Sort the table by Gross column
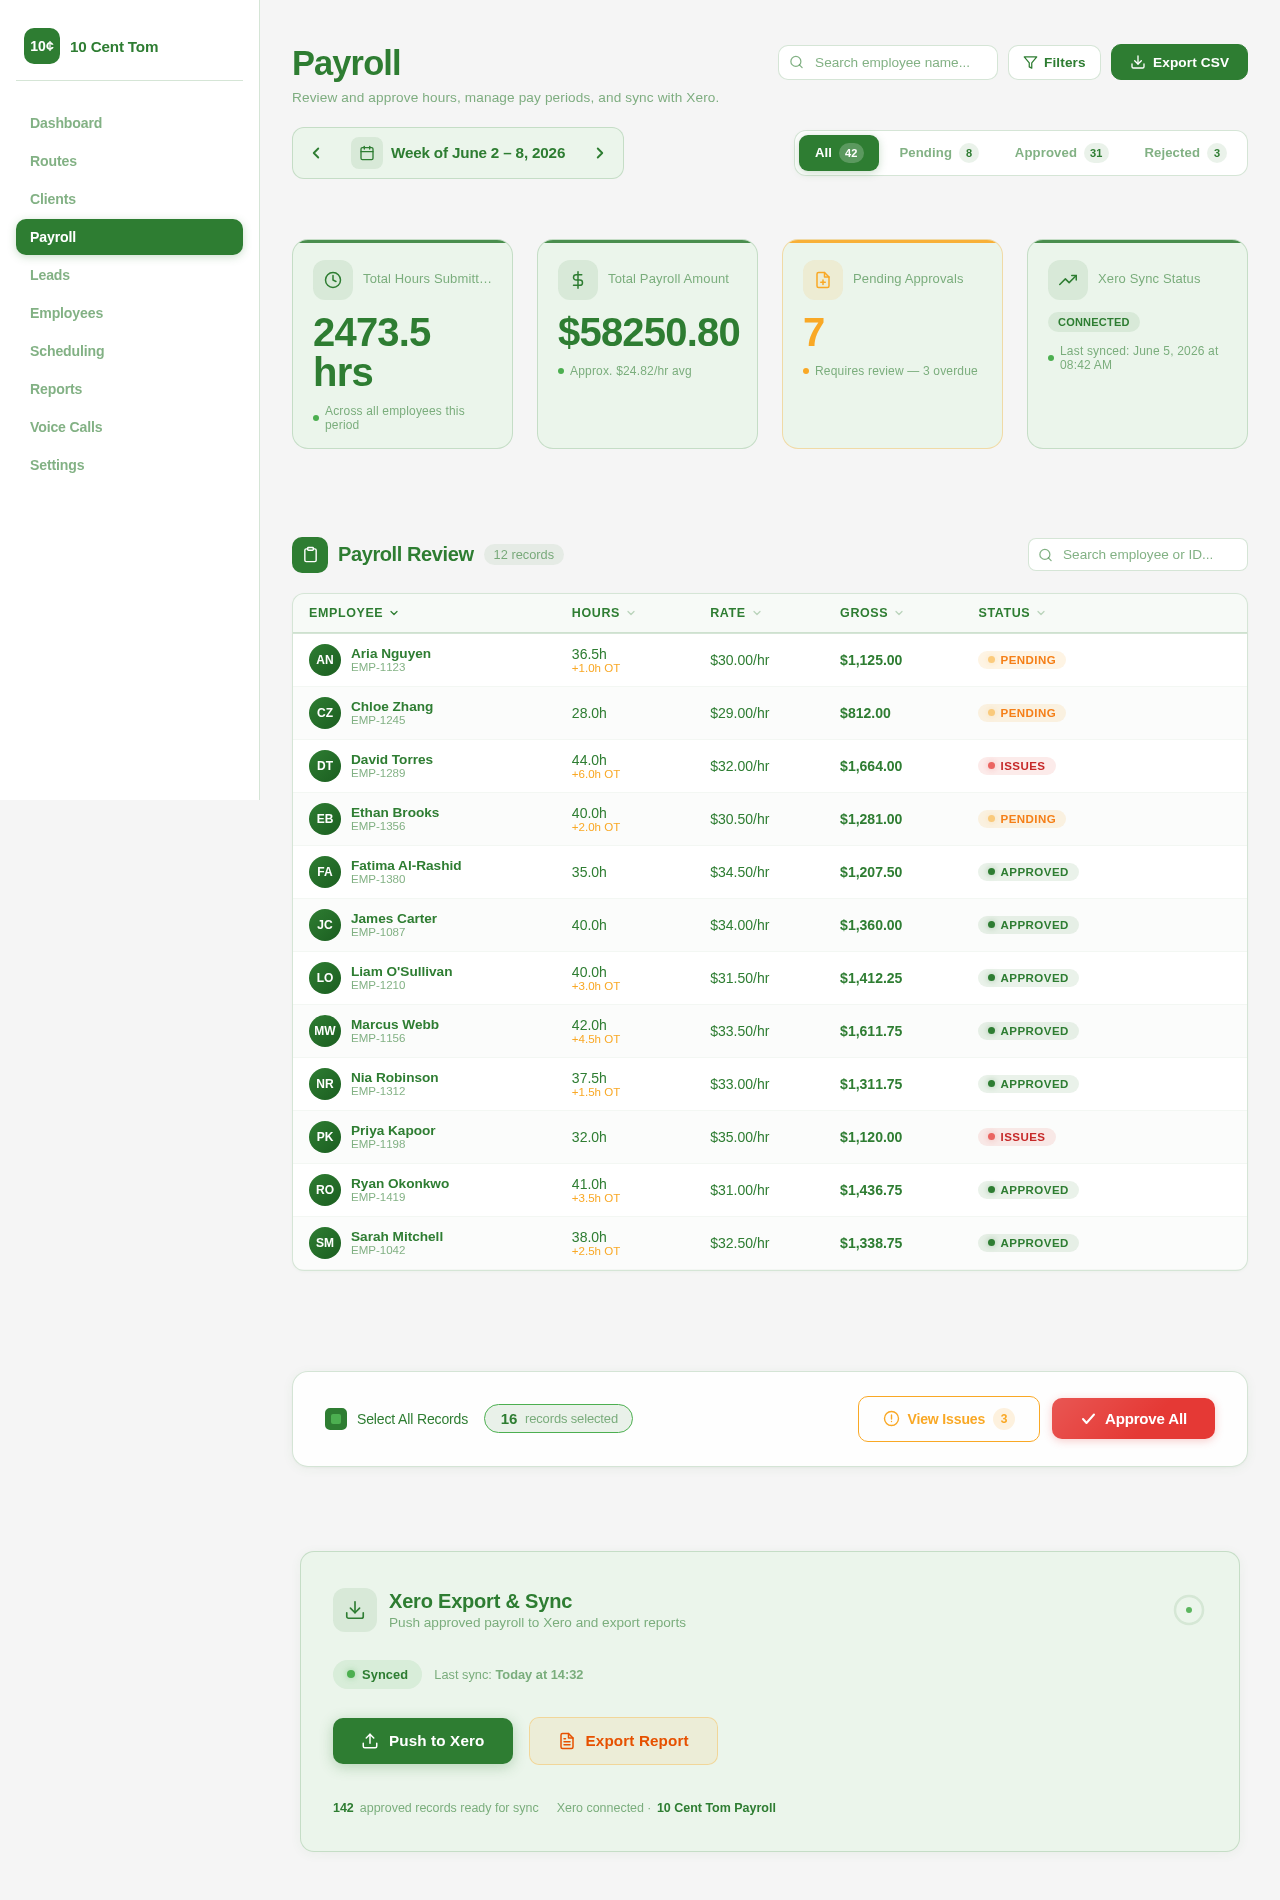This screenshot has width=1280, height=1900. click(871, 613)
